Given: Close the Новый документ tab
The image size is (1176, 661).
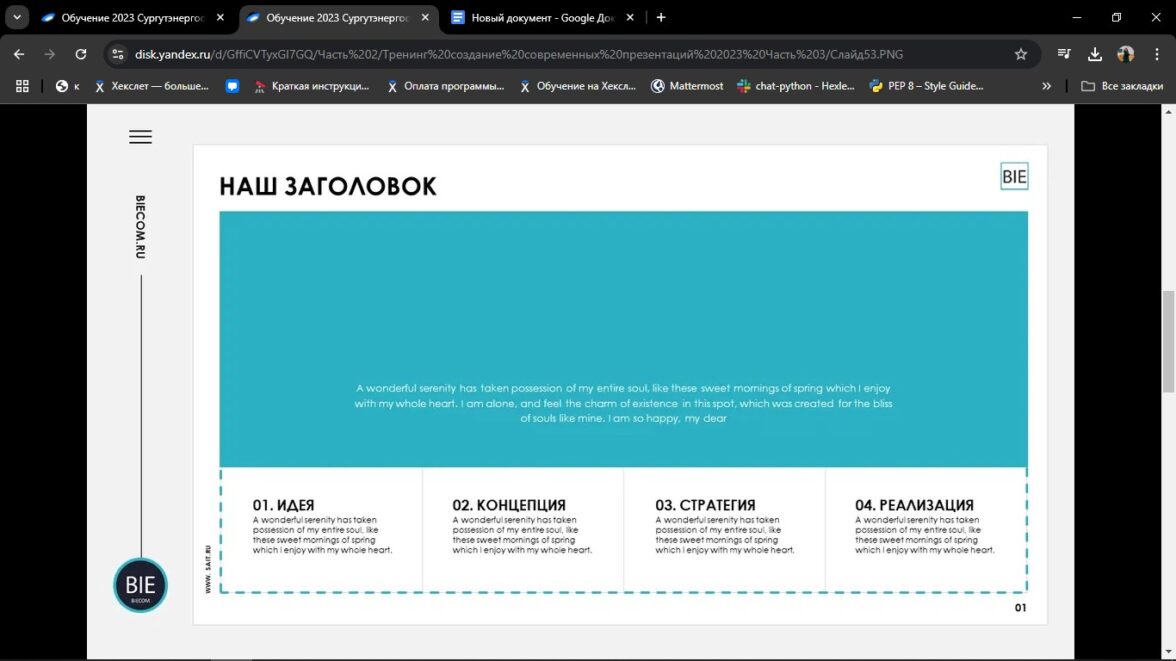Looking at the screenshot, I should pos(630,17).
